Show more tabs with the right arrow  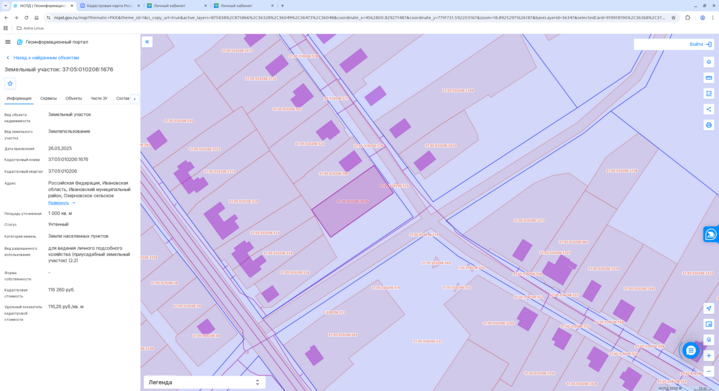134,99
